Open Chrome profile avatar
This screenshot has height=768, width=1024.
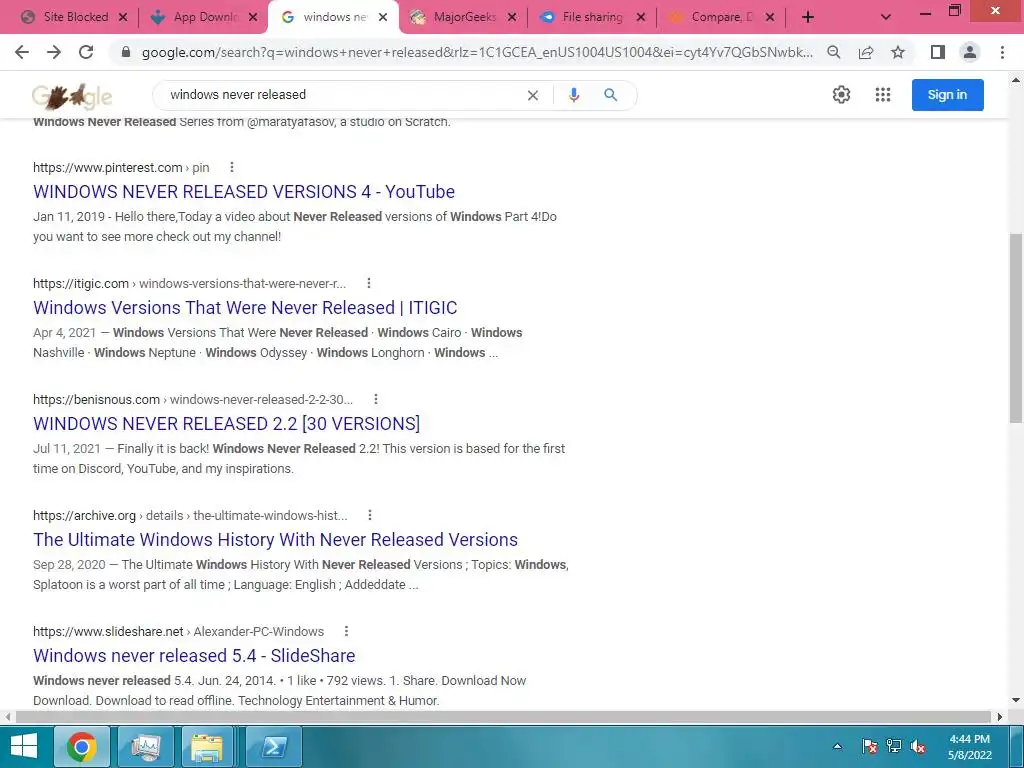click(x=970, y=52)
